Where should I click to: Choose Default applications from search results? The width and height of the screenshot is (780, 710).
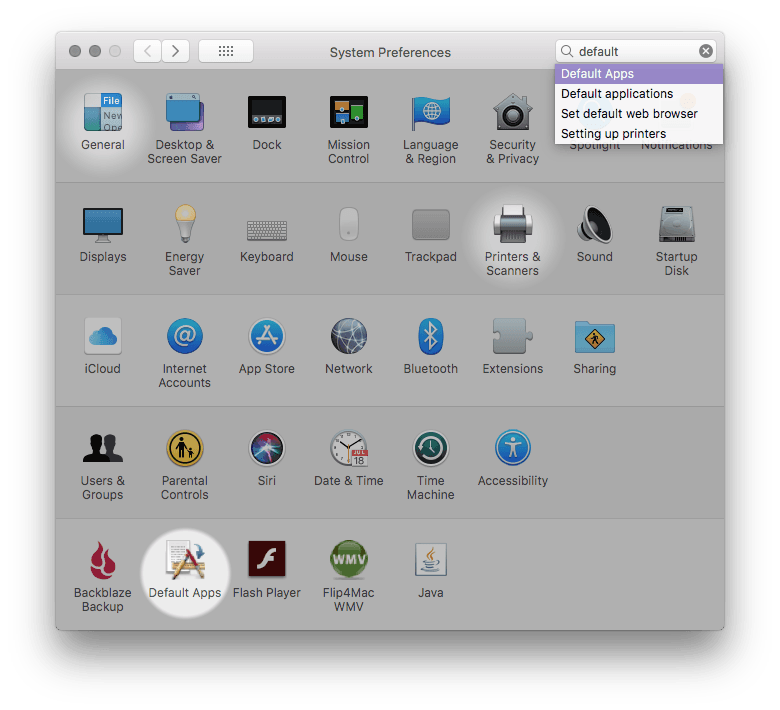click(x=639, y=94)
